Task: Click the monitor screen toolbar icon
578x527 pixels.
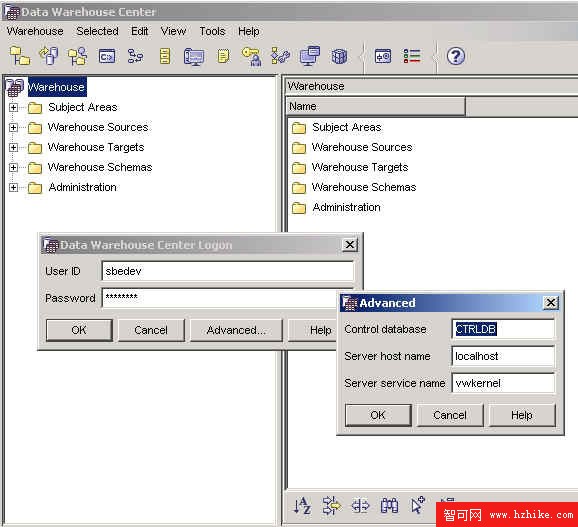Action: click(x=194, y=57)
